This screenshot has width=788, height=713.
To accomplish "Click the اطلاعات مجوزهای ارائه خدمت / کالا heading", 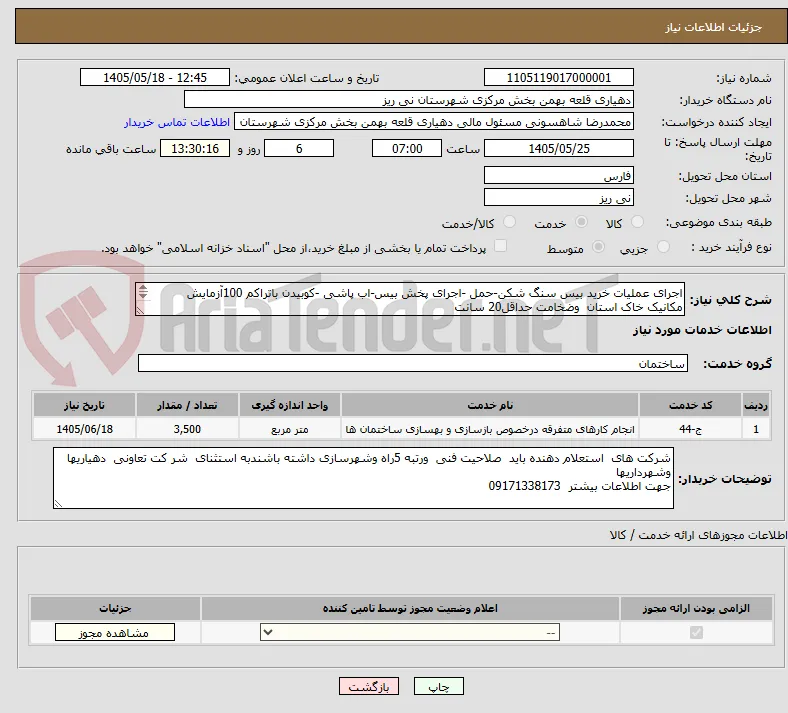I will pos(698,536).
